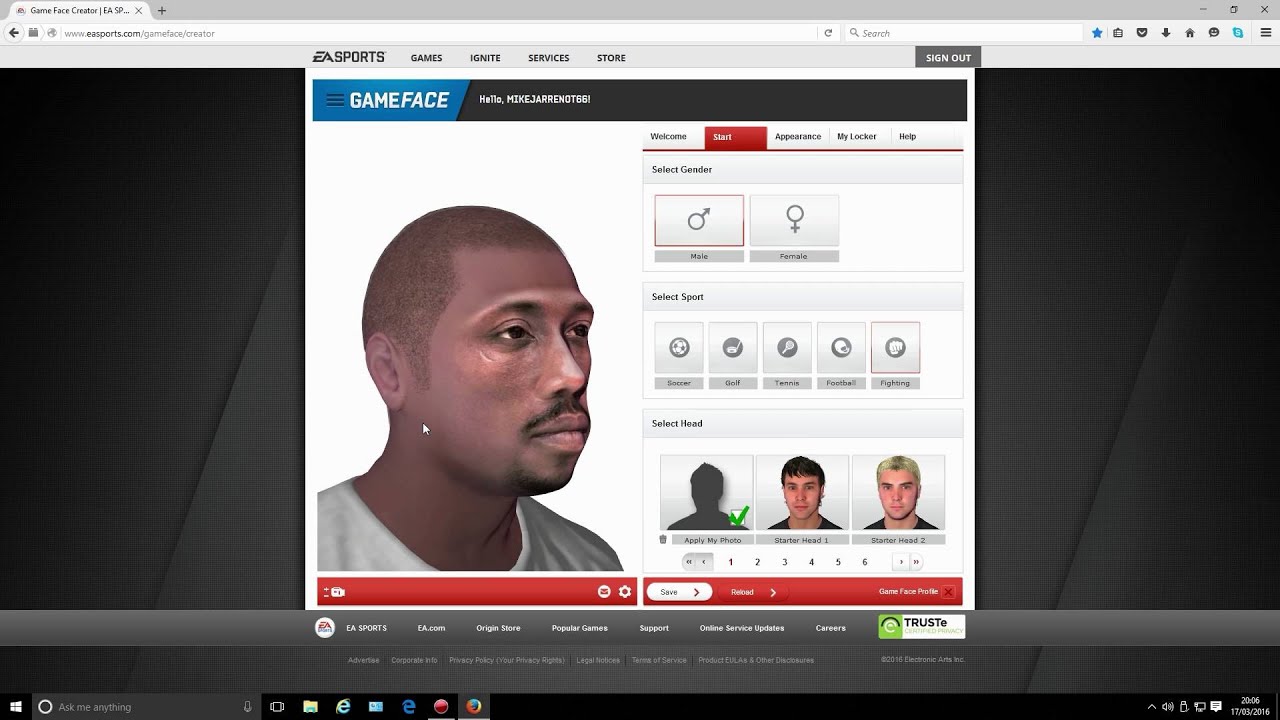Close the Game Face Profile with the X
This screenshot has height=720, width=1280.
click(948, 592)
